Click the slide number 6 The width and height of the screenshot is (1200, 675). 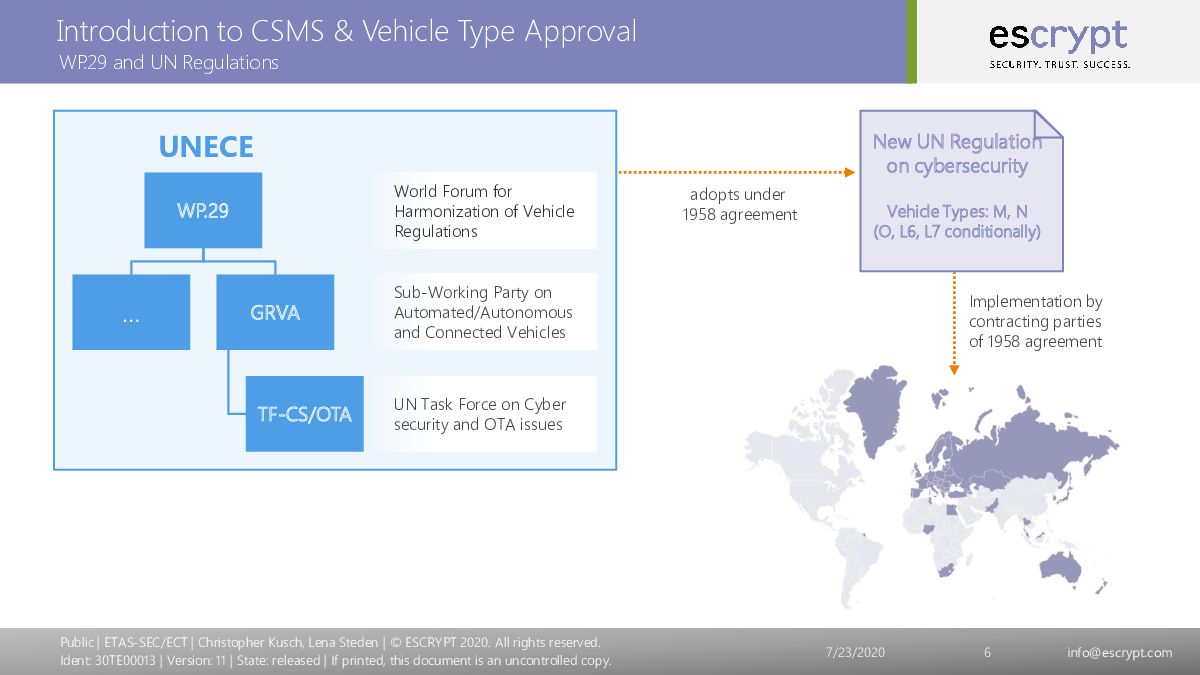[x=988, y=653]
